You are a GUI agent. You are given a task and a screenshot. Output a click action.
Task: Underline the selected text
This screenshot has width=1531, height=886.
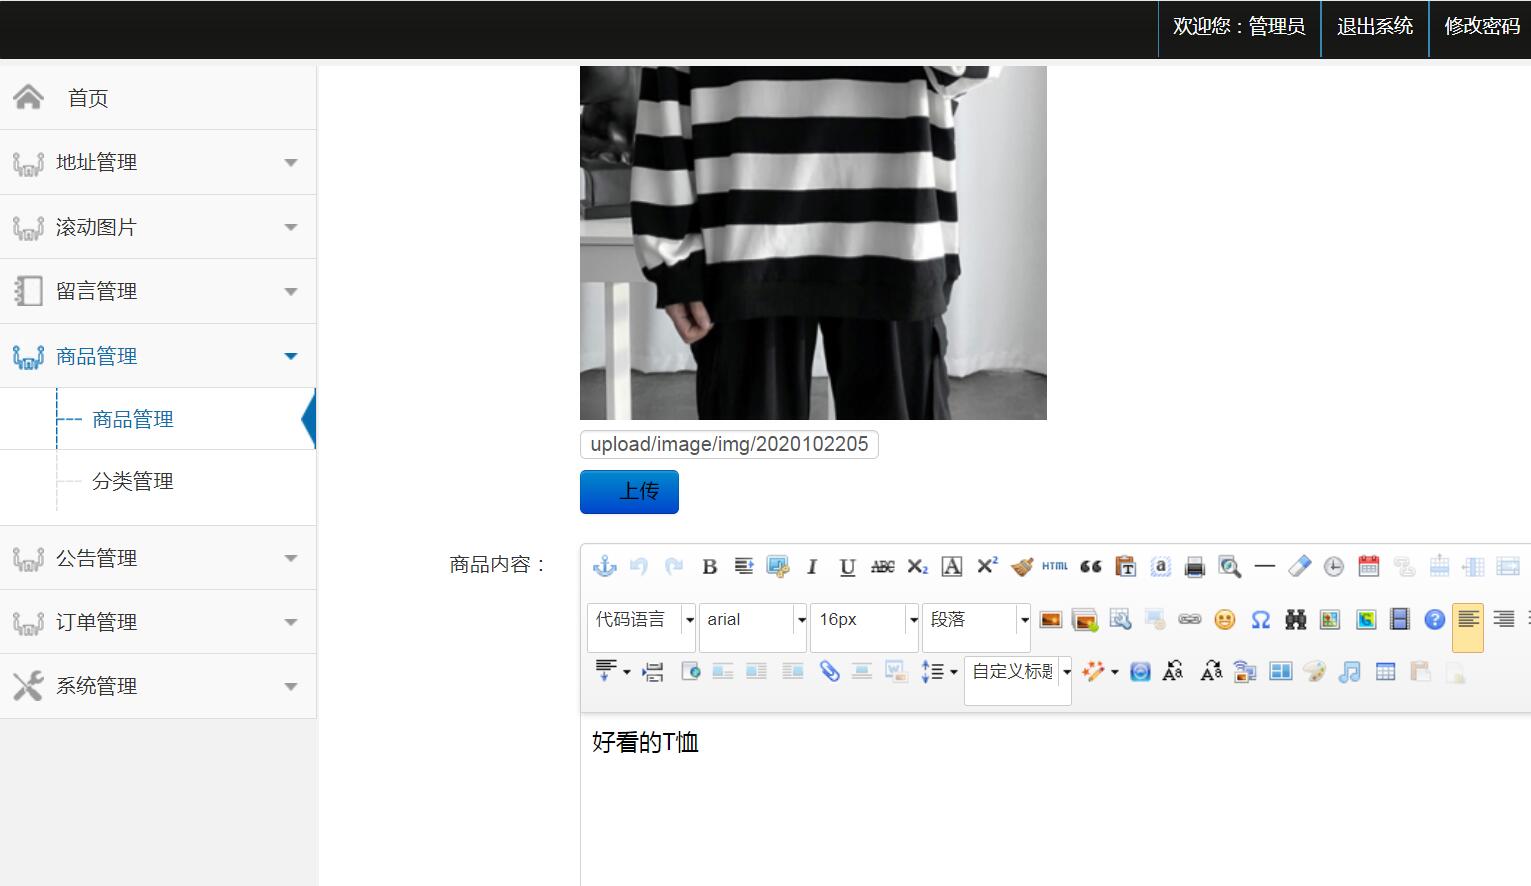click(847, 566)
